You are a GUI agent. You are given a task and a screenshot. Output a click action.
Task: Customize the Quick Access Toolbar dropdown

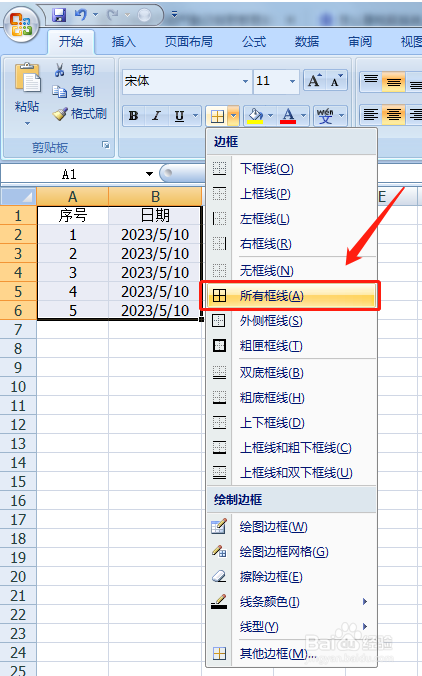click(x=175, y=15)
